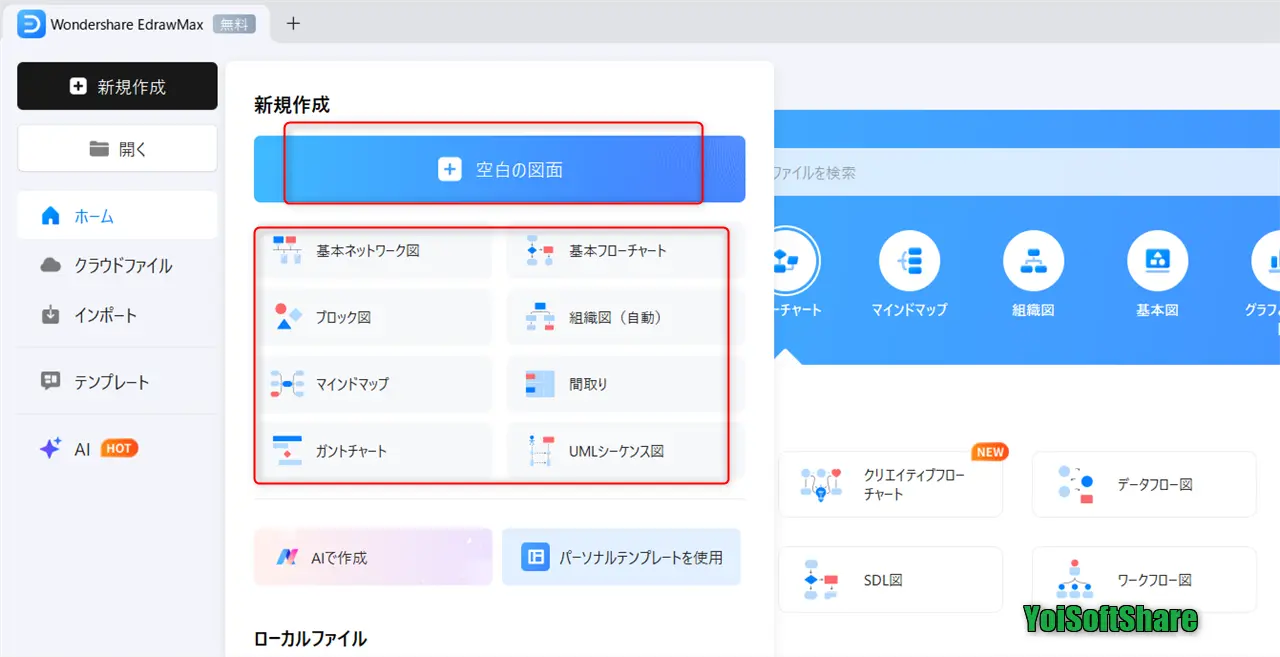Click the 開く folder button
Viewport: 1280px width, 657px height.
(x=117, y=149)
